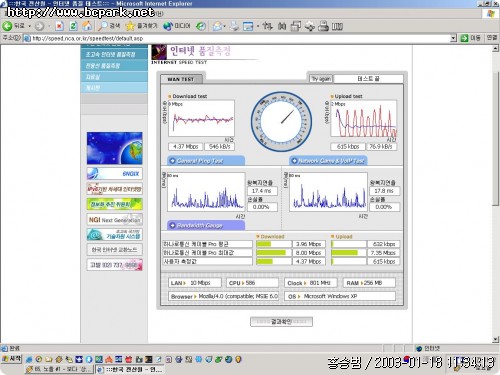The image size is (500, 375).
Task: Select third blue sidebar menu item
Action: [x=114, y=77]
